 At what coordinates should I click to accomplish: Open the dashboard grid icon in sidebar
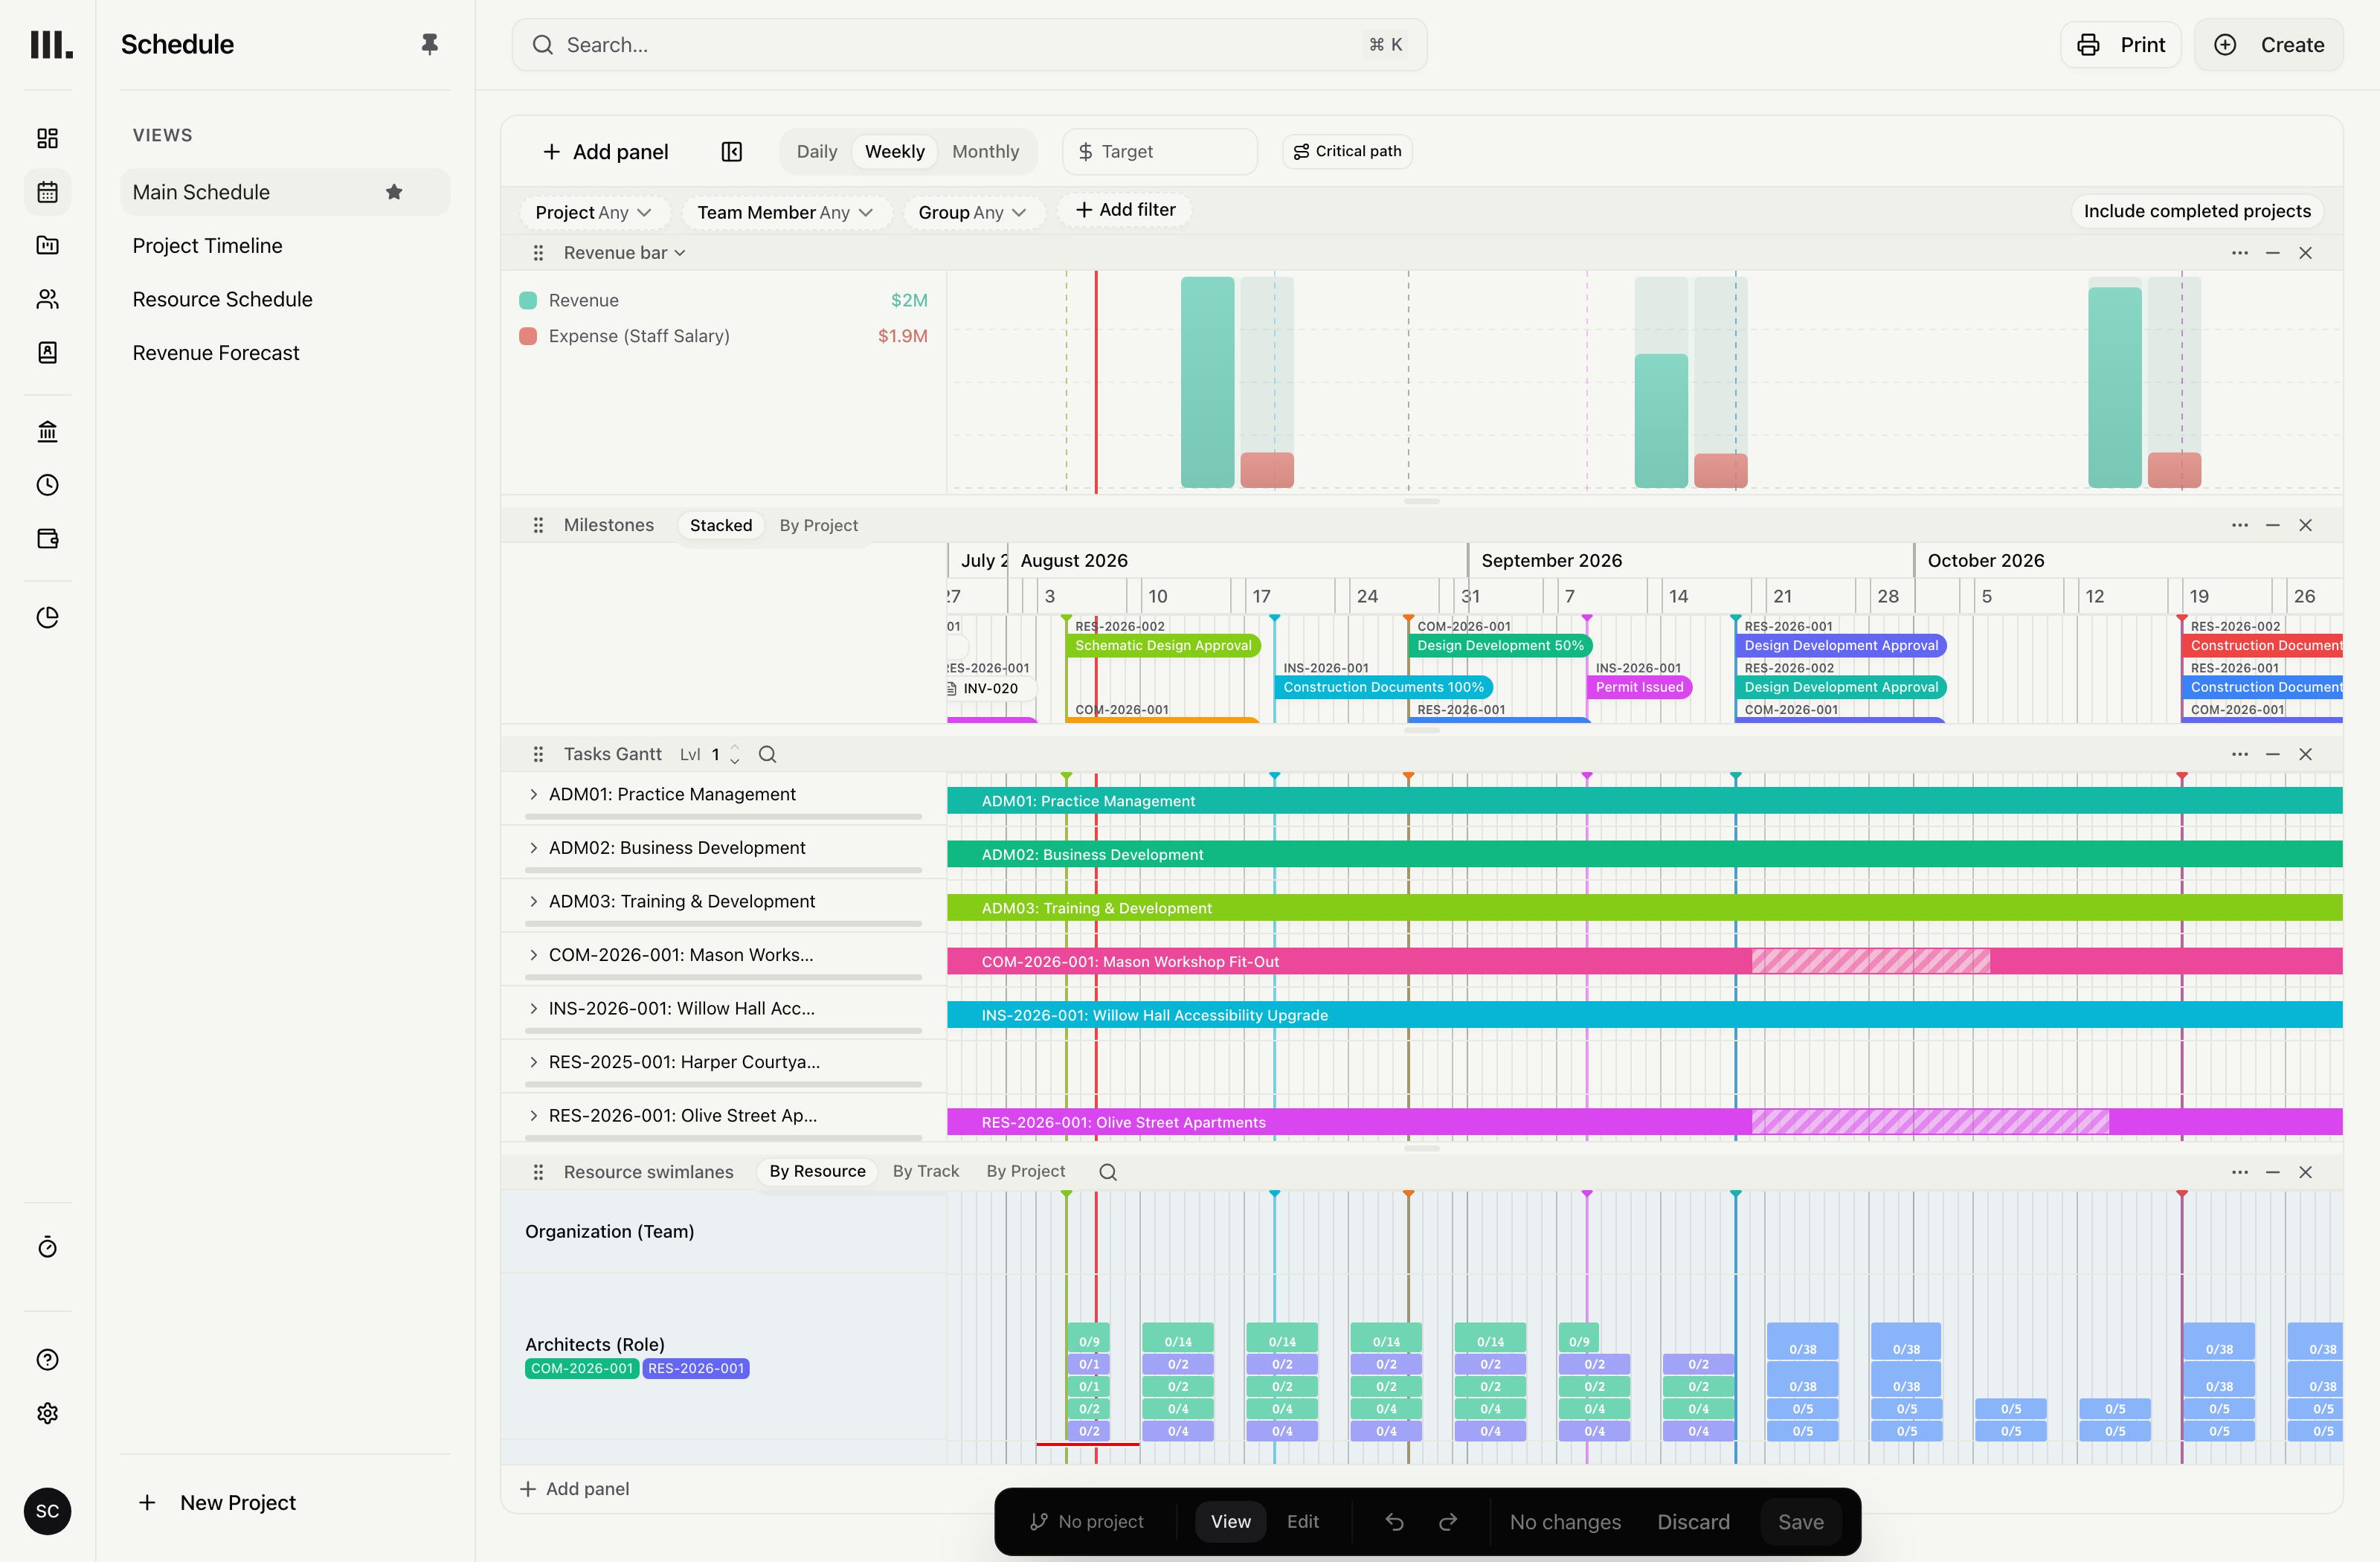[x=47, y=138]
